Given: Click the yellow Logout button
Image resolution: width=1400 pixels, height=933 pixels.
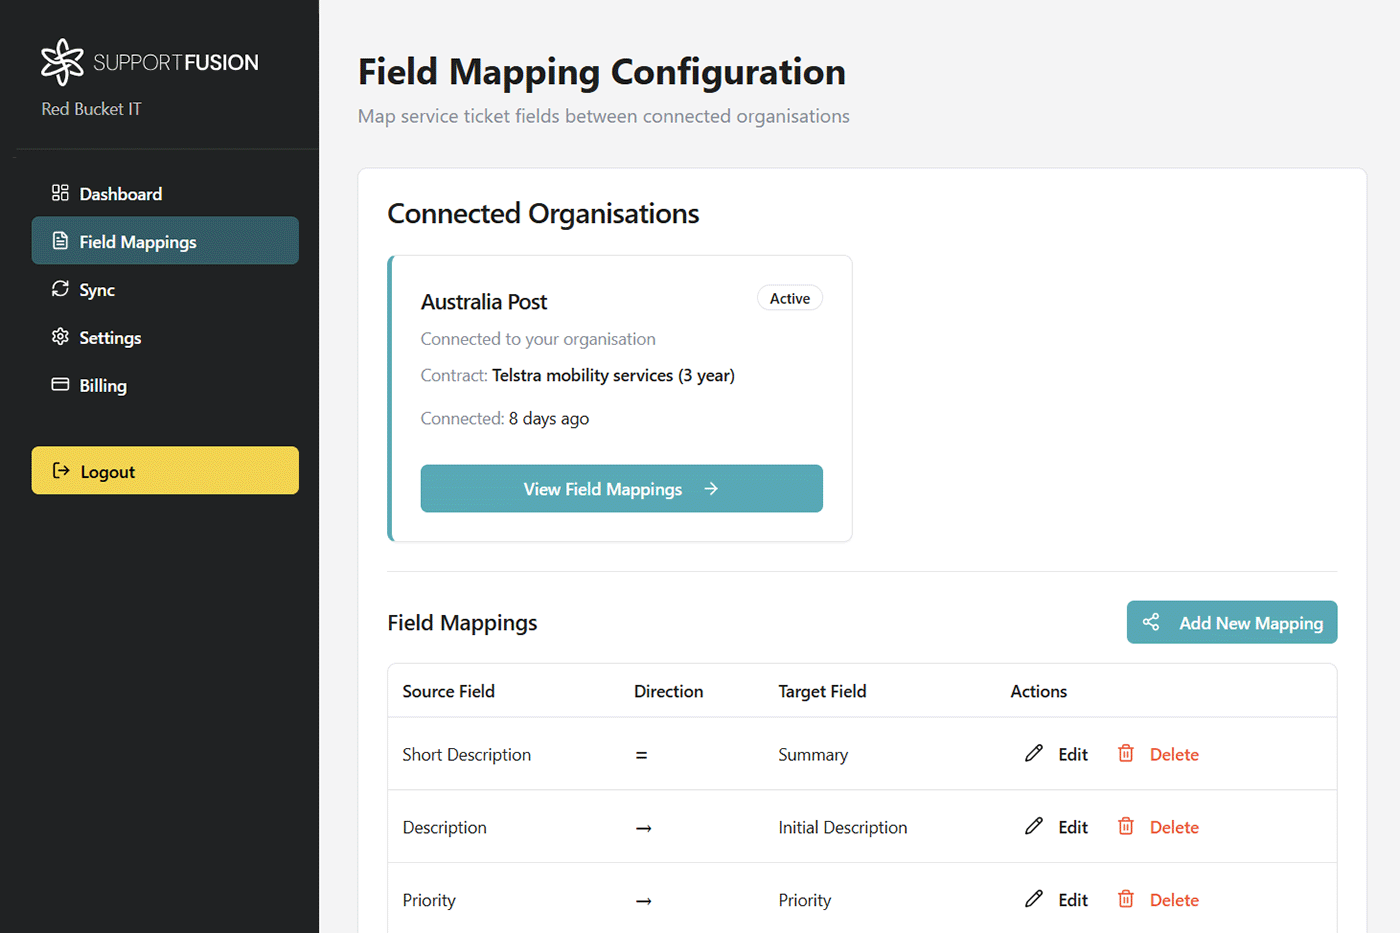Looking at the screenshot, I should (x=165, y=470).
